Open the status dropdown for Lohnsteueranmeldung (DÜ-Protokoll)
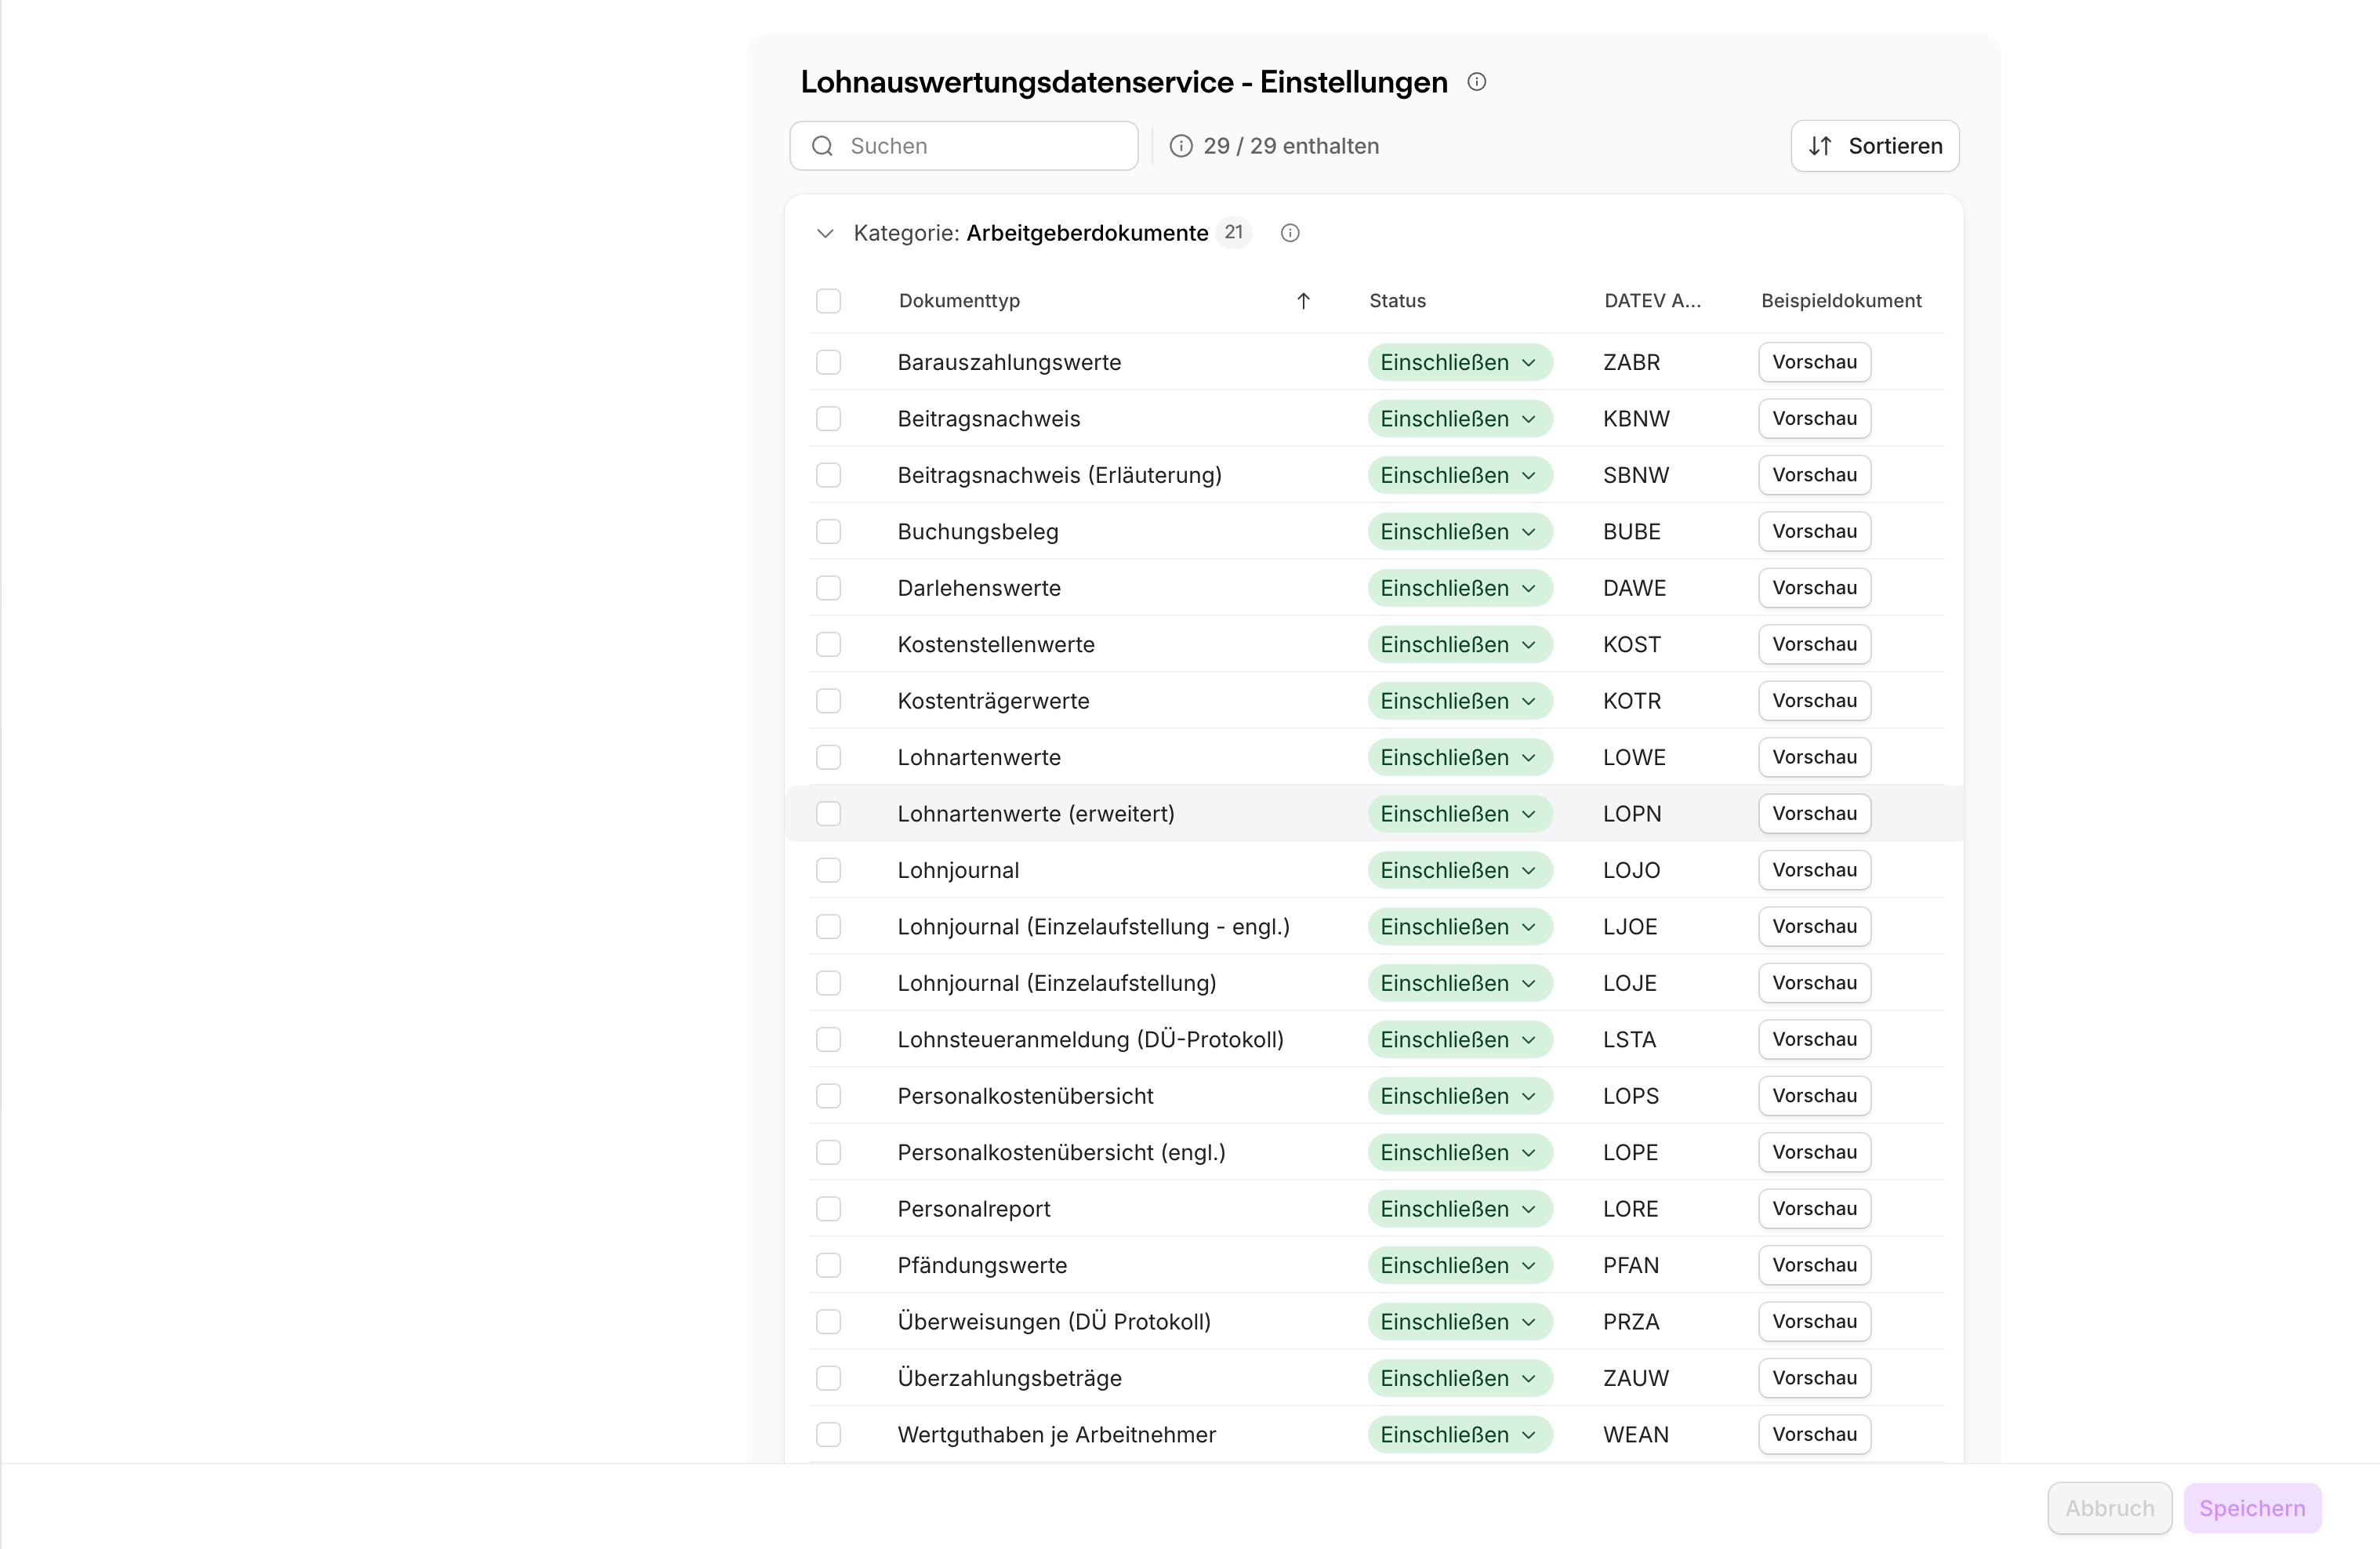This screenshot has height=1549, width=2380. tap(1460, 1040)
